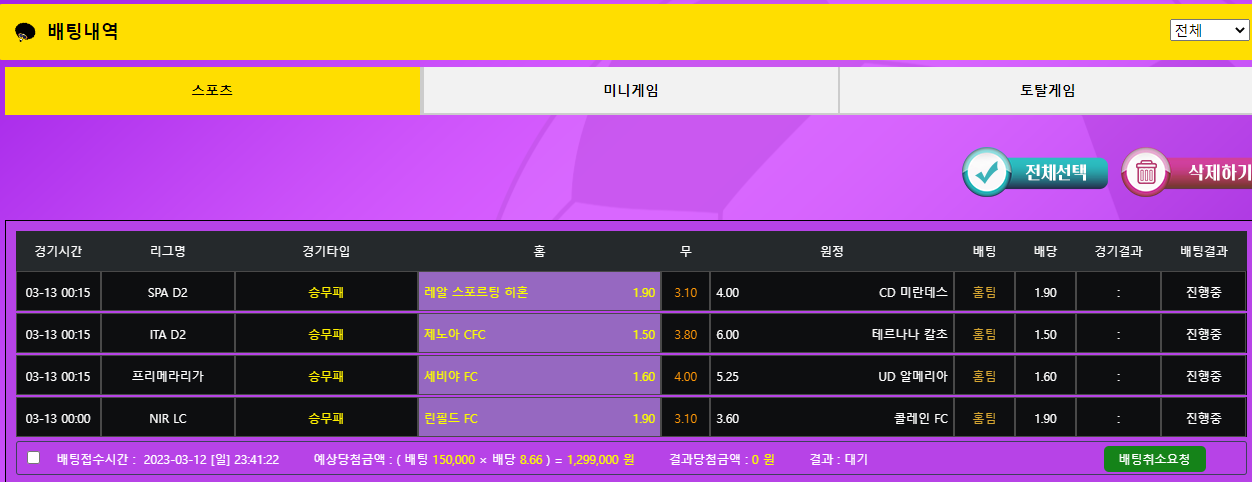Click away team CD 미란데스 cell

[831, 293]
